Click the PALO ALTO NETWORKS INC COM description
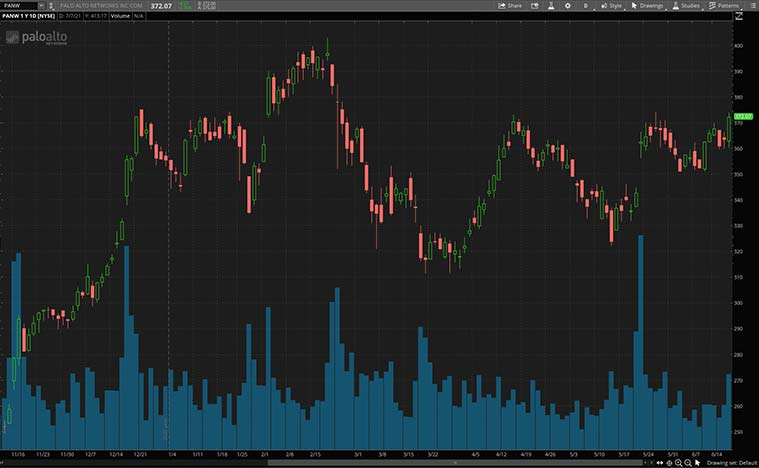 point(101,6)
